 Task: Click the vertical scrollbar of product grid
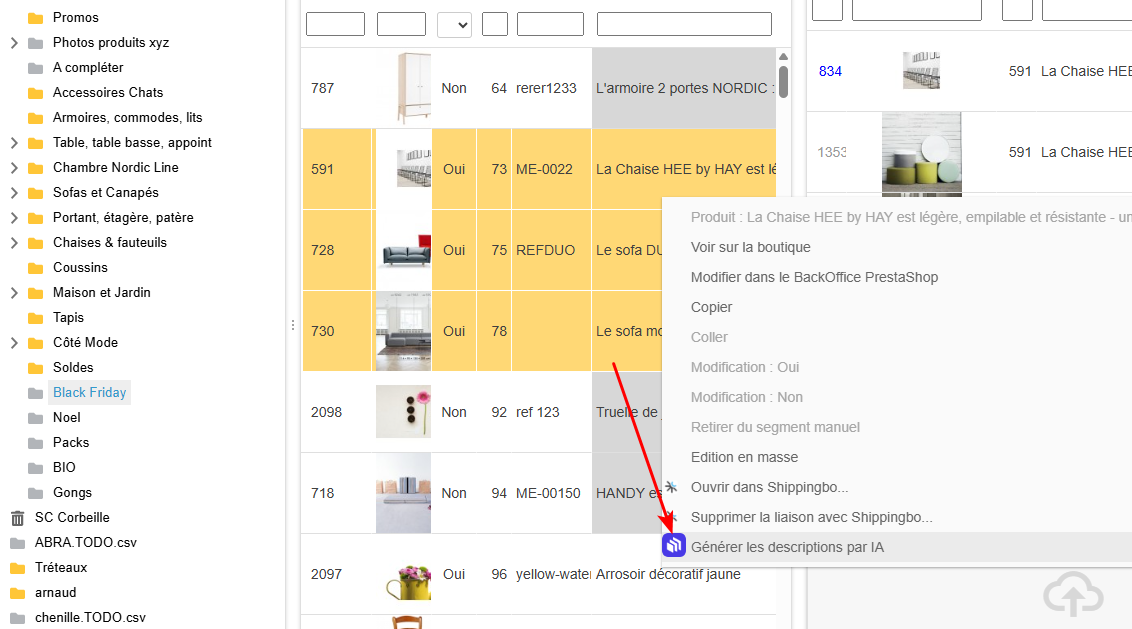[783, 80]
